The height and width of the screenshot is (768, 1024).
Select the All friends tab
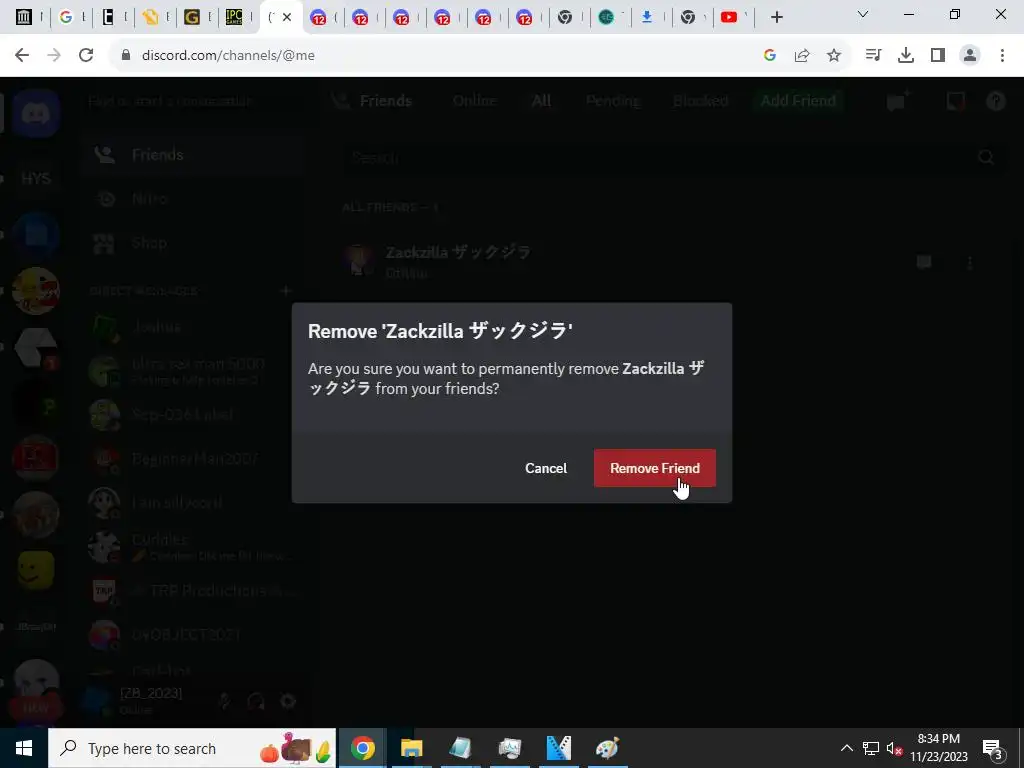541,101
